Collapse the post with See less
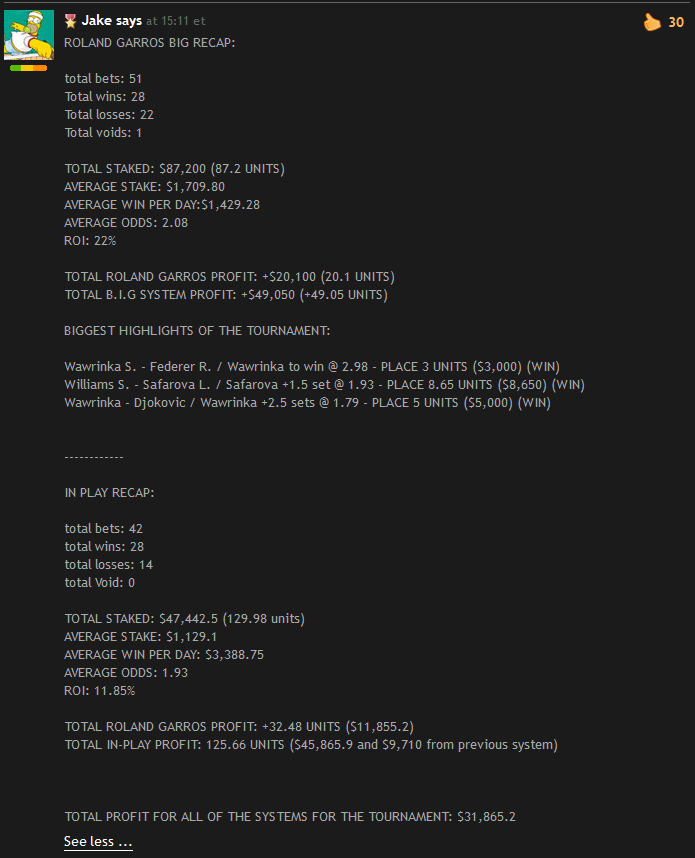695x858 pixels. pyautogui.click(x=98, y=841)
